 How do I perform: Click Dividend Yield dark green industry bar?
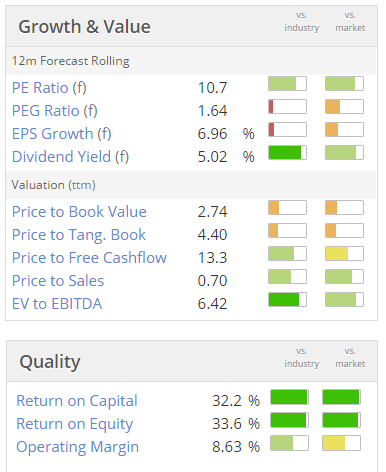pos(287,153)
